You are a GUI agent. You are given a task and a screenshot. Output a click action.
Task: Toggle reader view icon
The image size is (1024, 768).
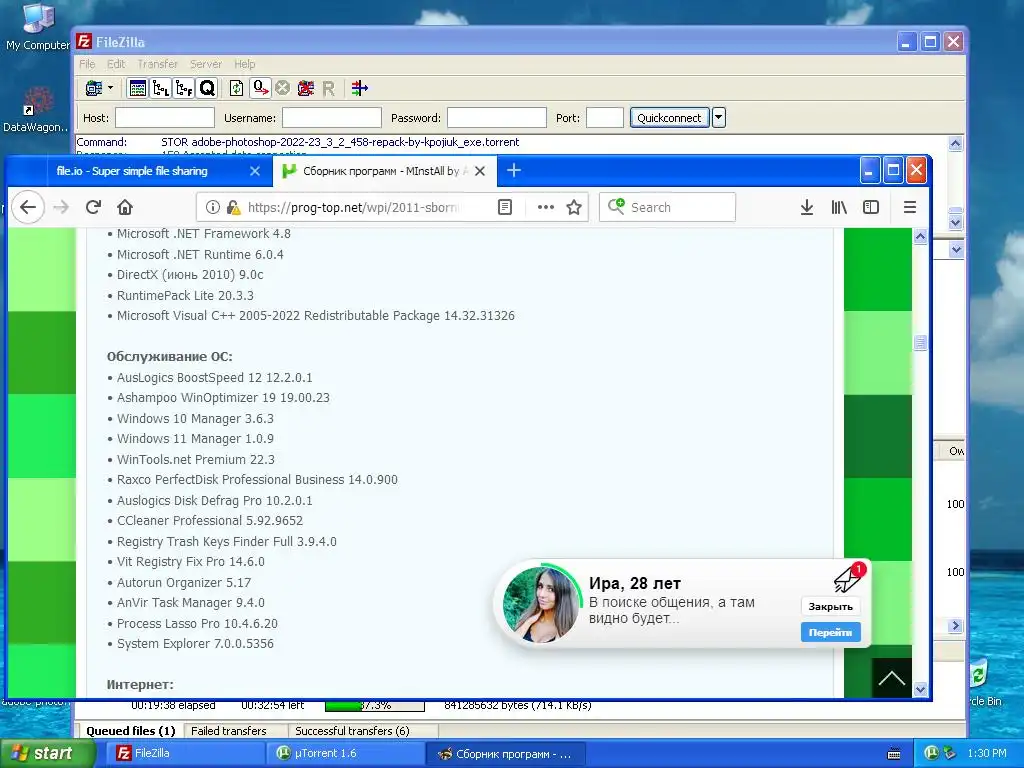[x=505, y=207]
